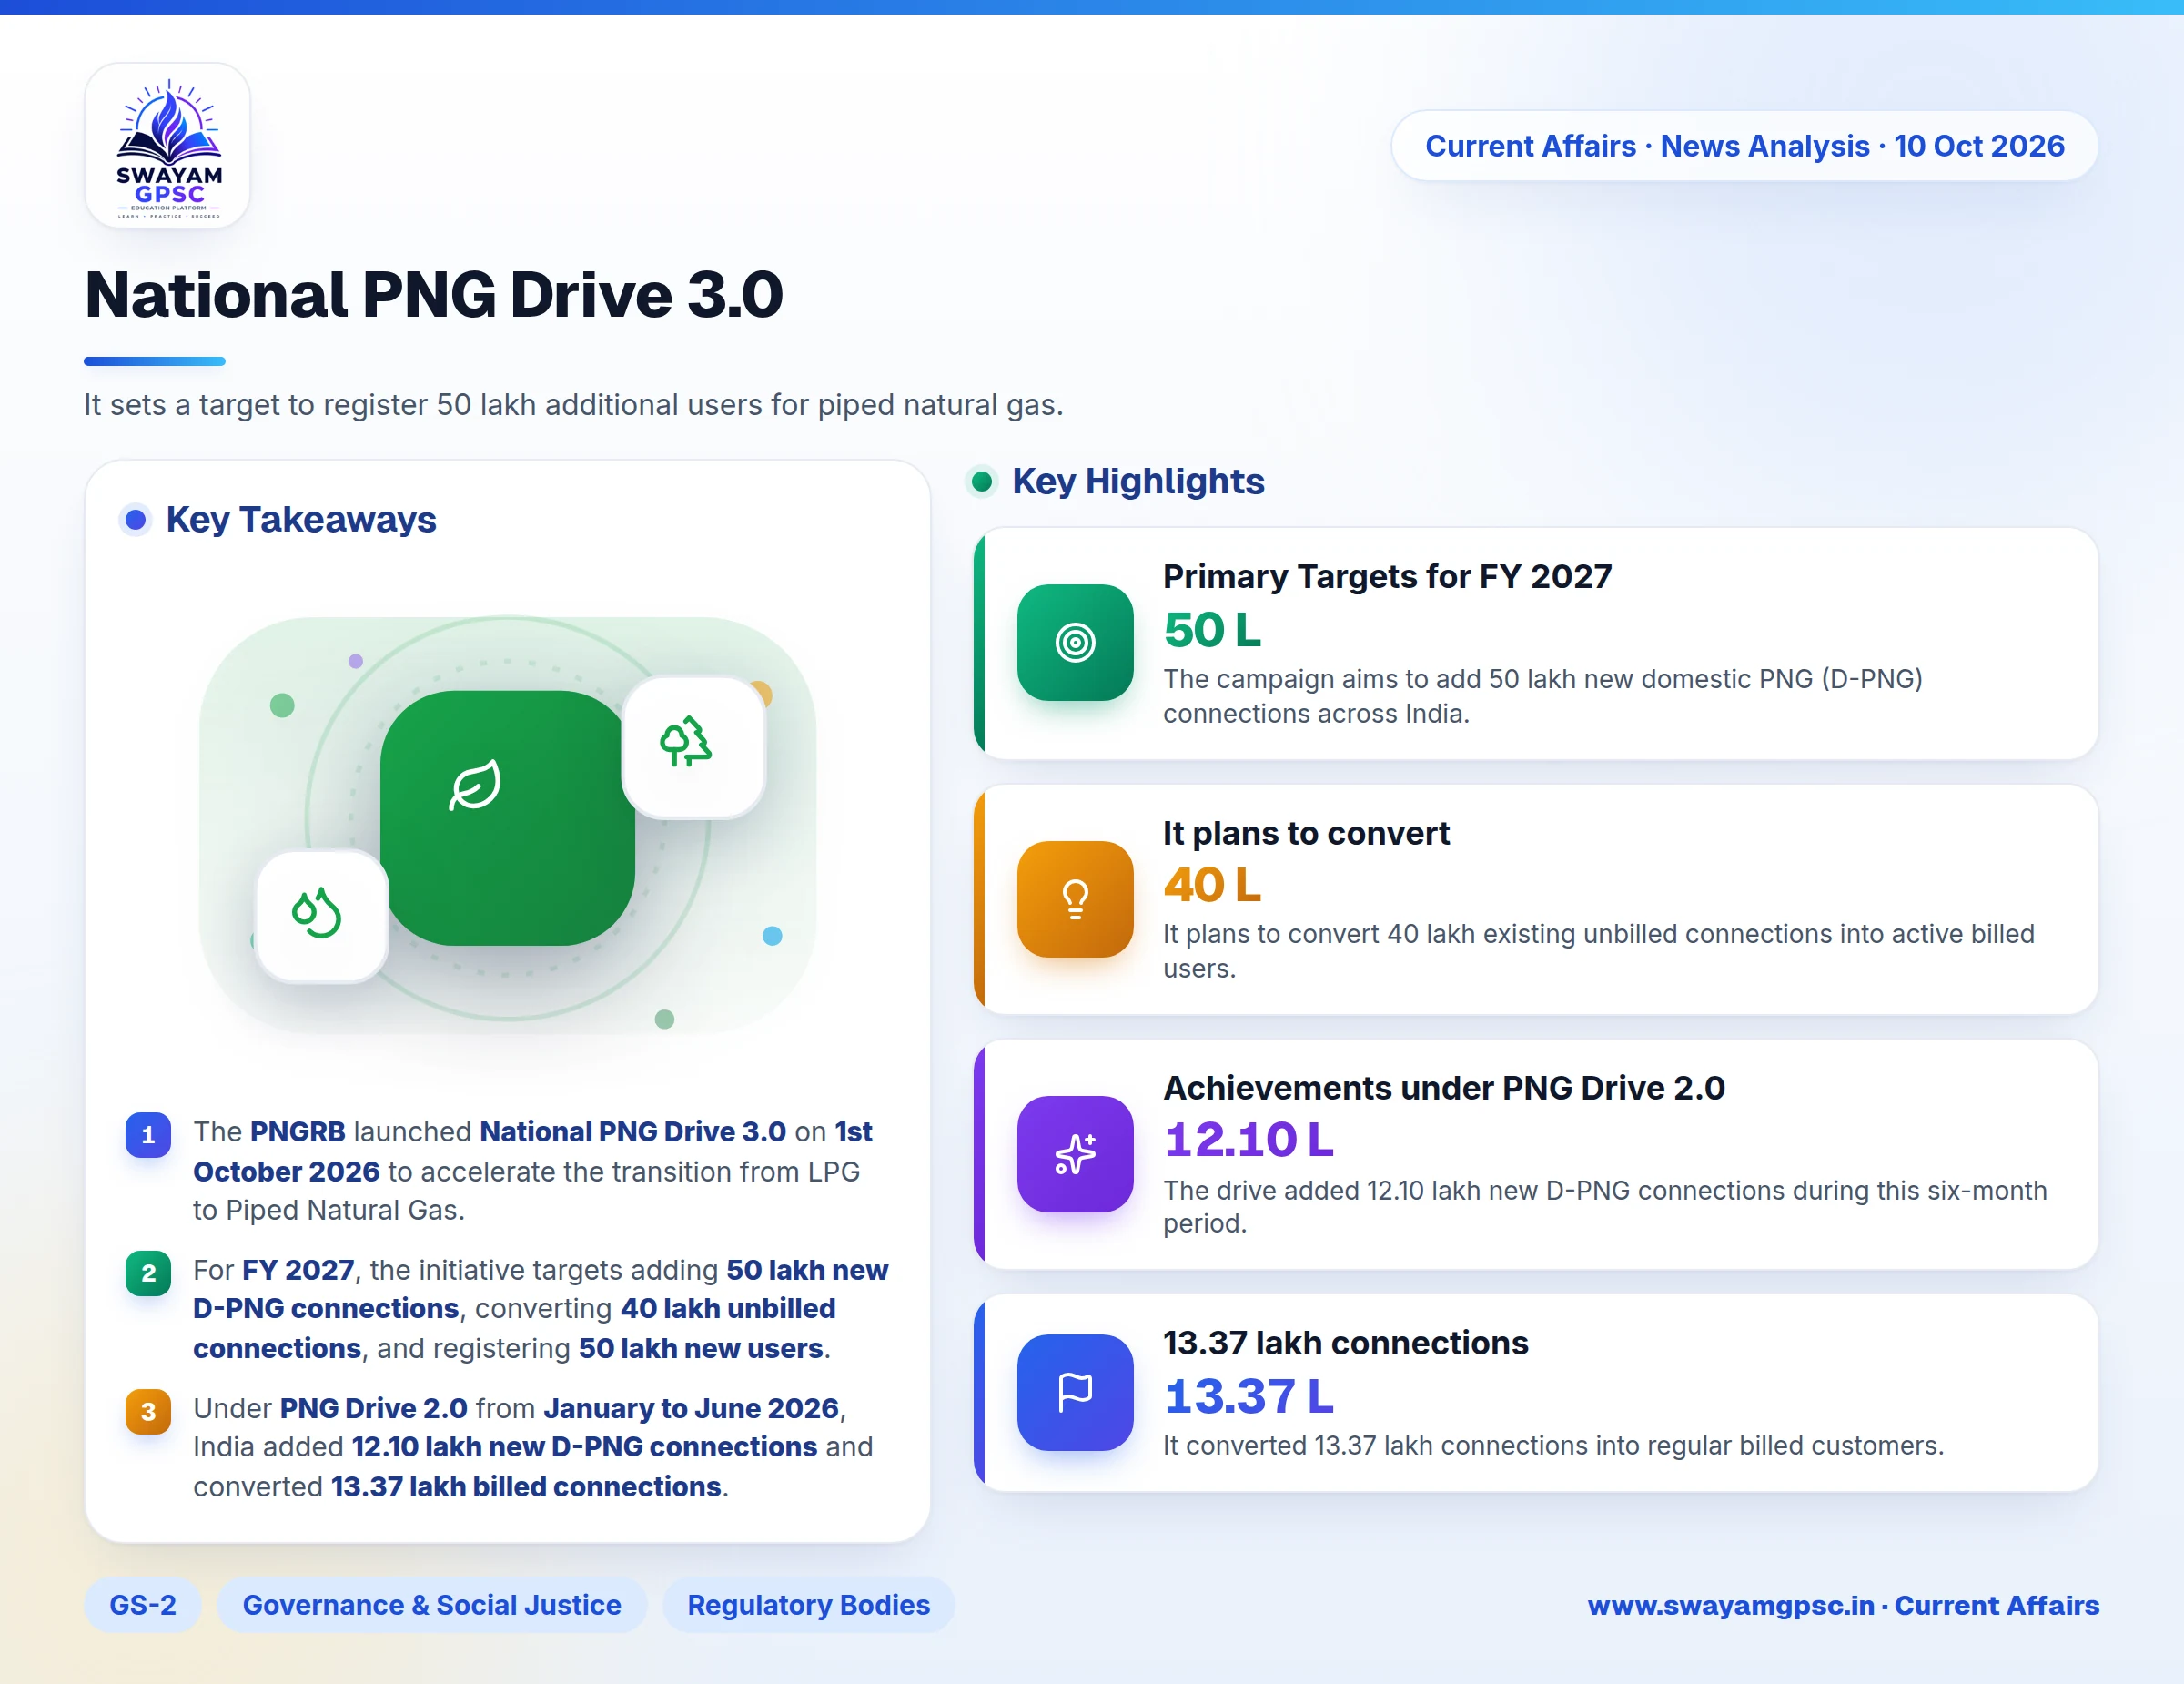Select the Regulatory Bodies tag

click(808, 1605)
